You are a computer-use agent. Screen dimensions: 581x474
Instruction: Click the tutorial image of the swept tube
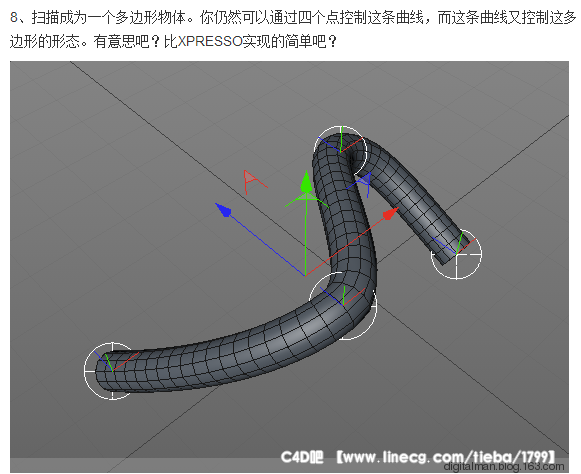tap(289, 267)
